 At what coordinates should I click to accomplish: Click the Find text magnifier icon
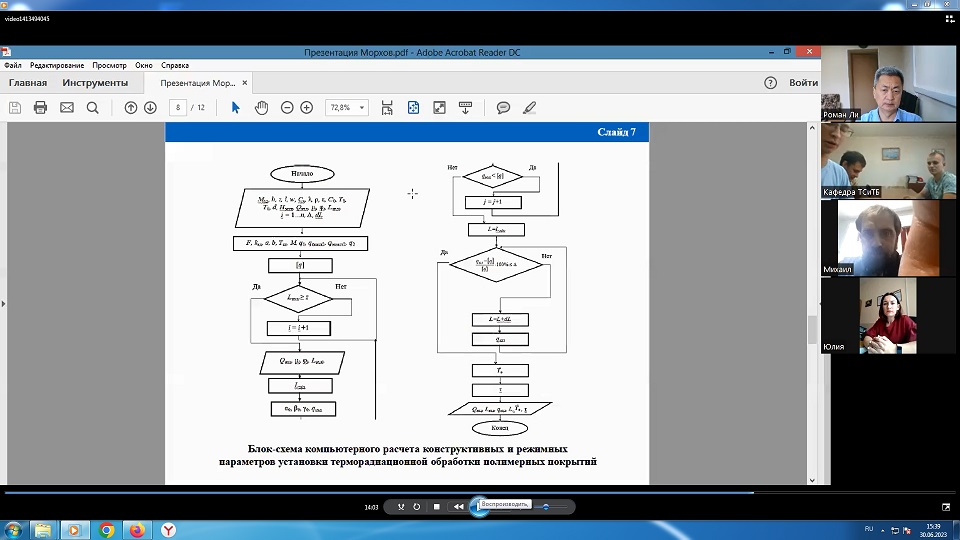coord(92,108)
